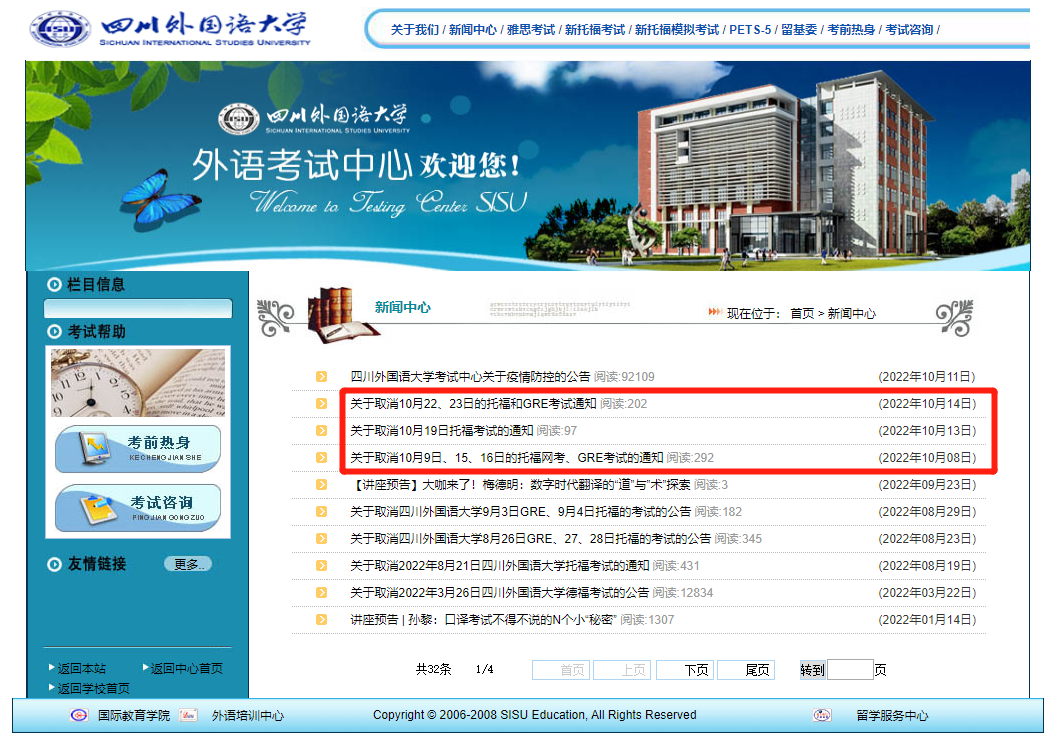1056x749 pixels.
Task: Click 更多.. next to 友情链接
Action: point(189,564)
